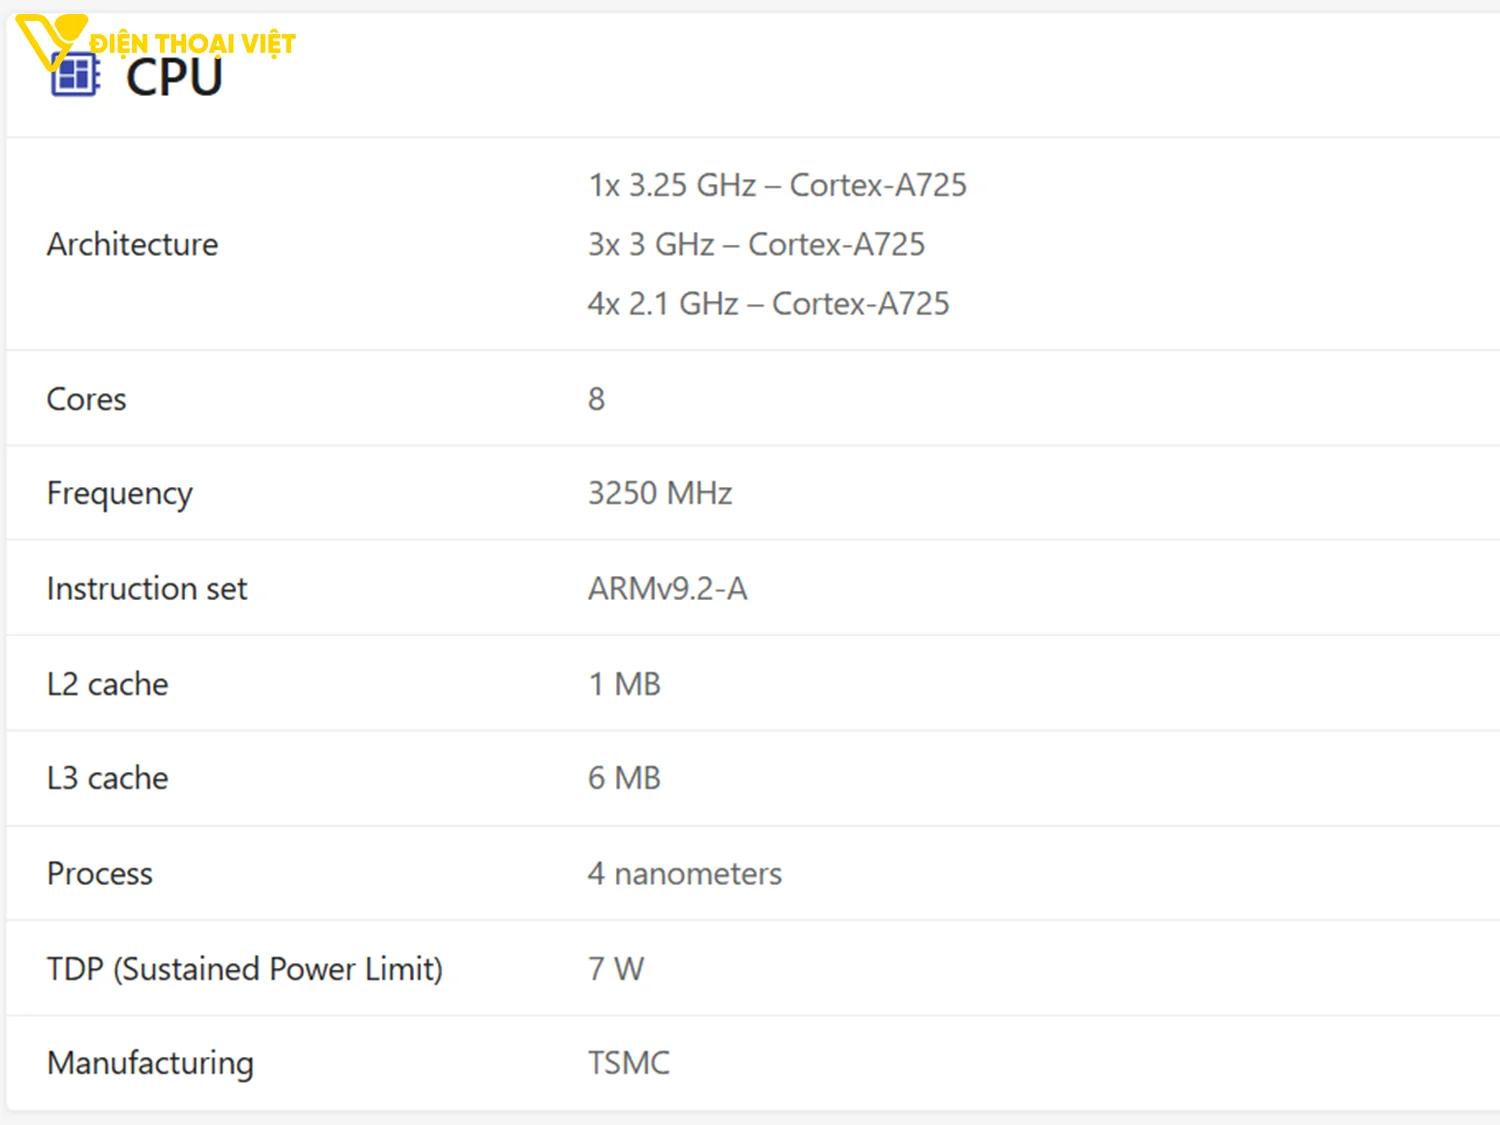Click the TDP (Sustained Power Limit) label

click(245, 969)
